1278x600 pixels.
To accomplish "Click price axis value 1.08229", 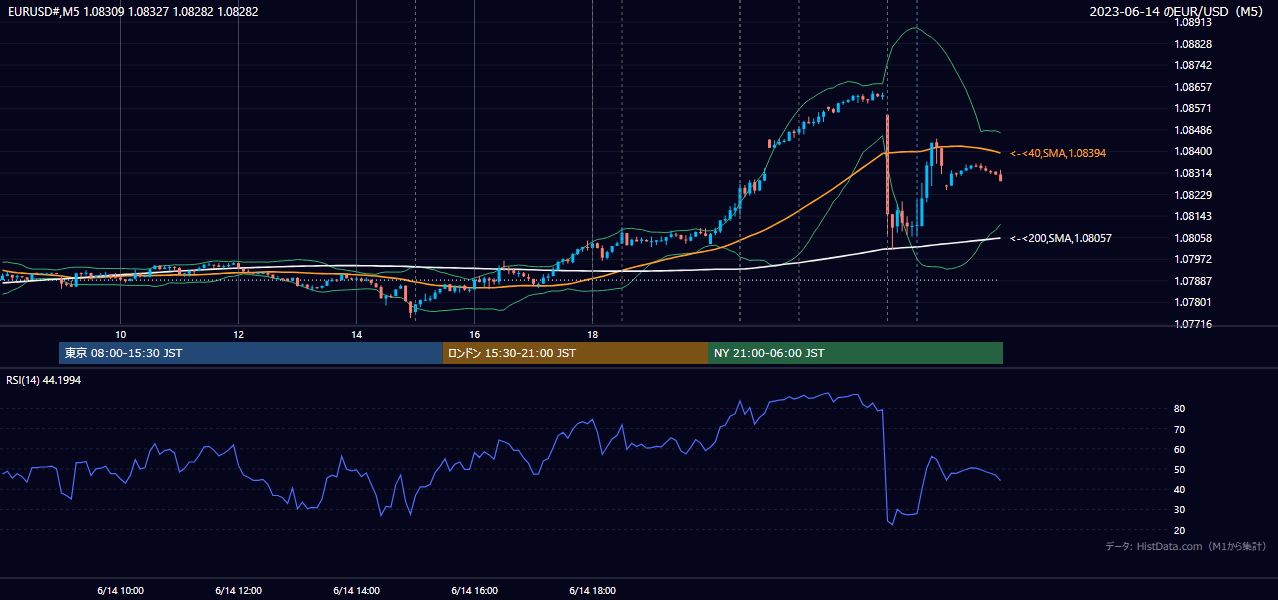I will pos(1194,195).
